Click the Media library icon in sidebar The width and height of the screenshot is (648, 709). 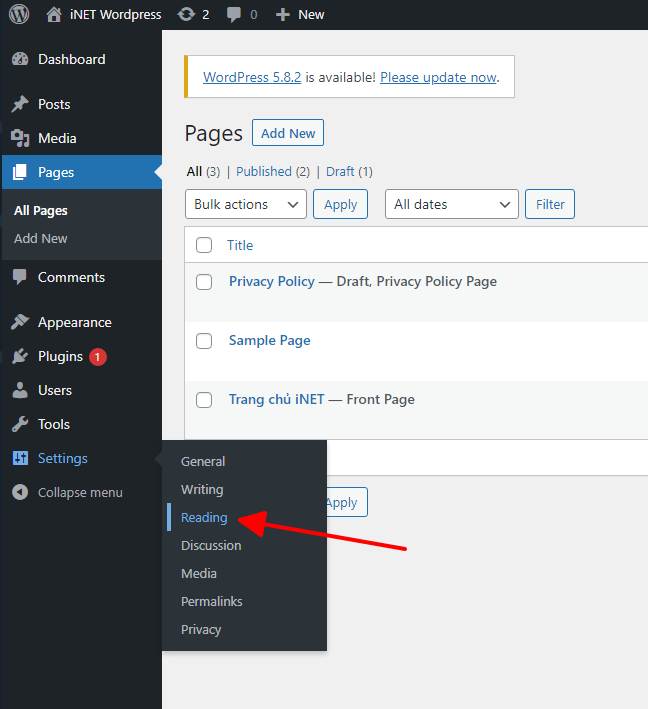[20, 138]
